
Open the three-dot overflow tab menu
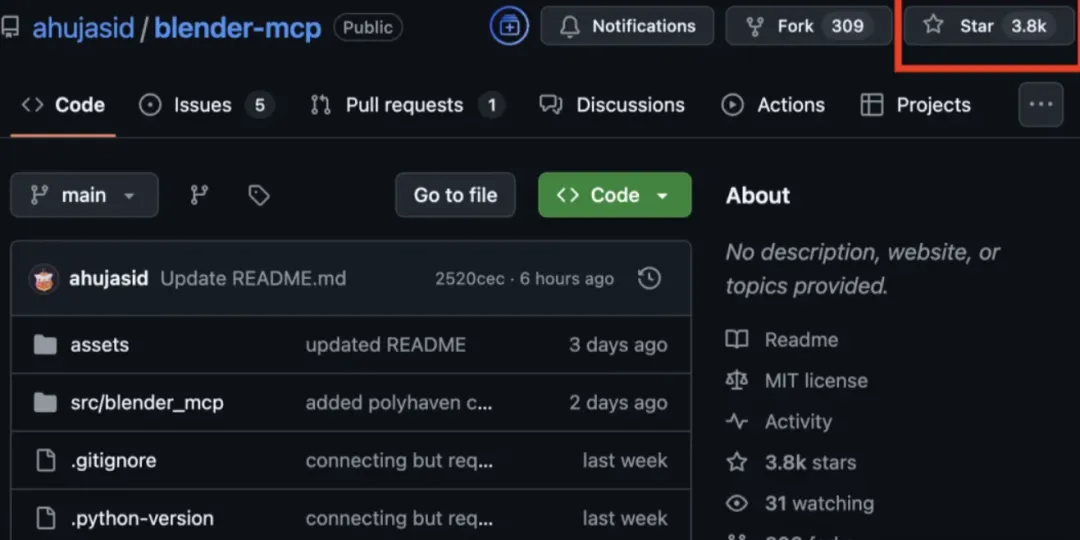tap(1041, 105)
